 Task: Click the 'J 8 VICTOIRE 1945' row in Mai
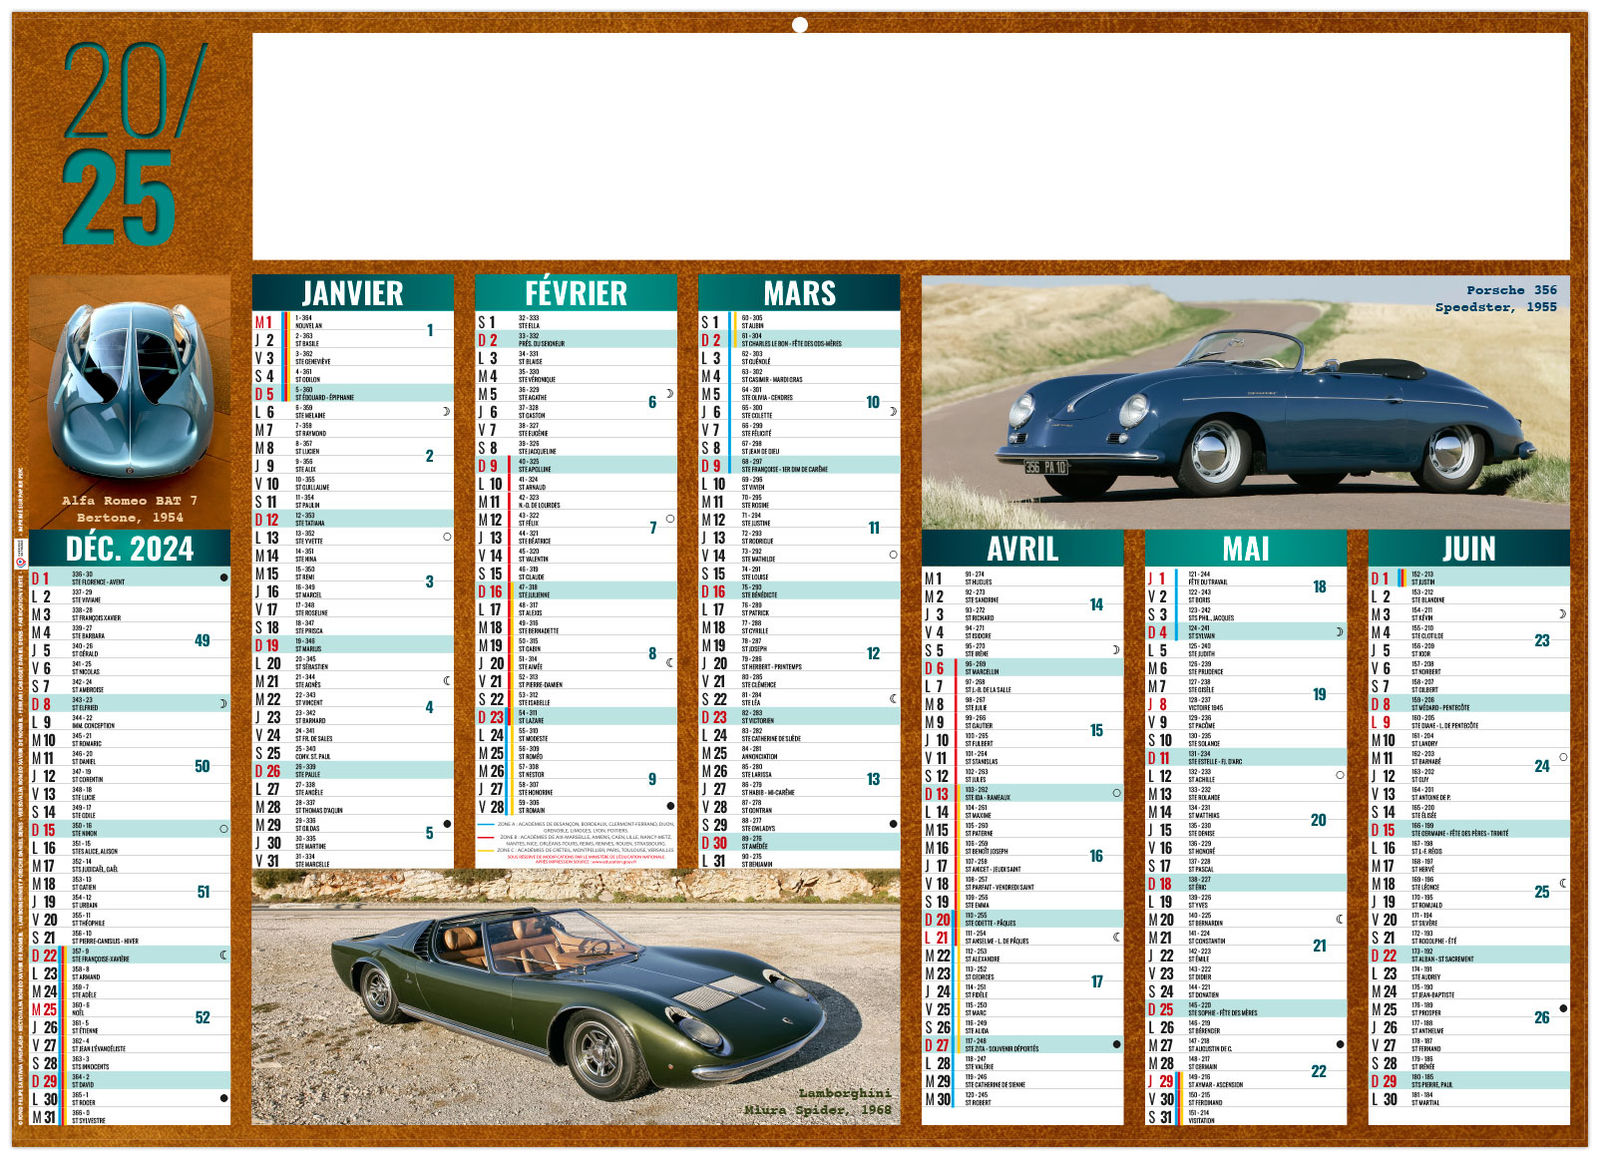pos(1246,704)
